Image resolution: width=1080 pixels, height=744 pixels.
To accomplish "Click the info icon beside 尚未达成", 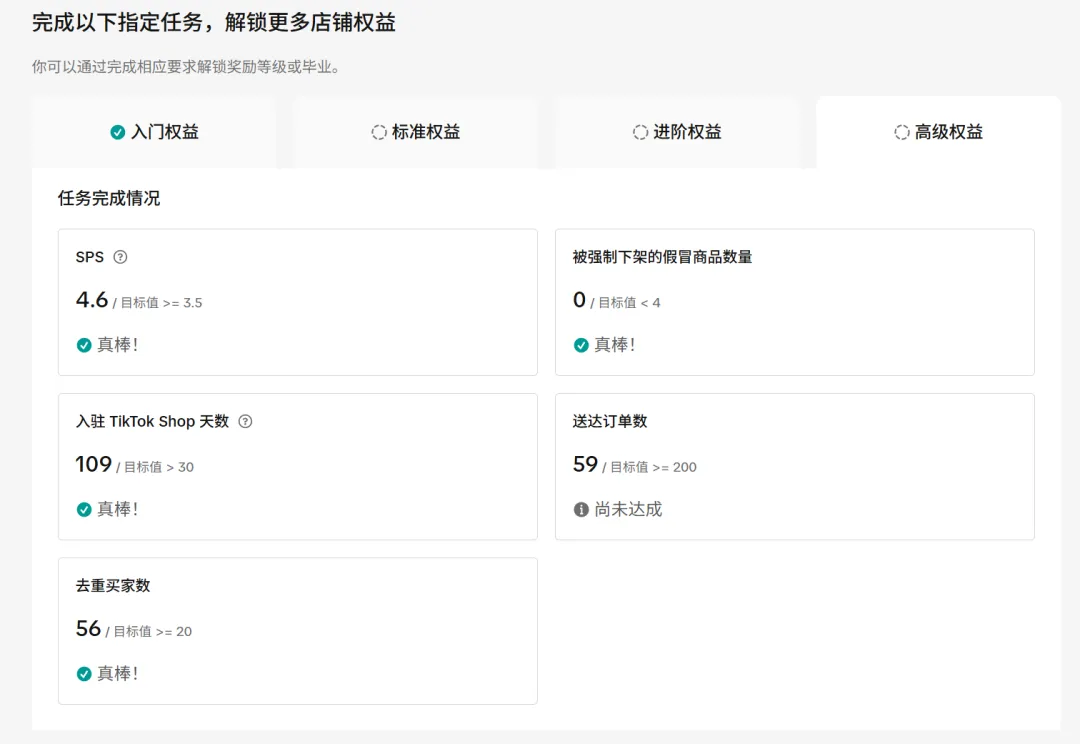I will [x=581, y=510].
